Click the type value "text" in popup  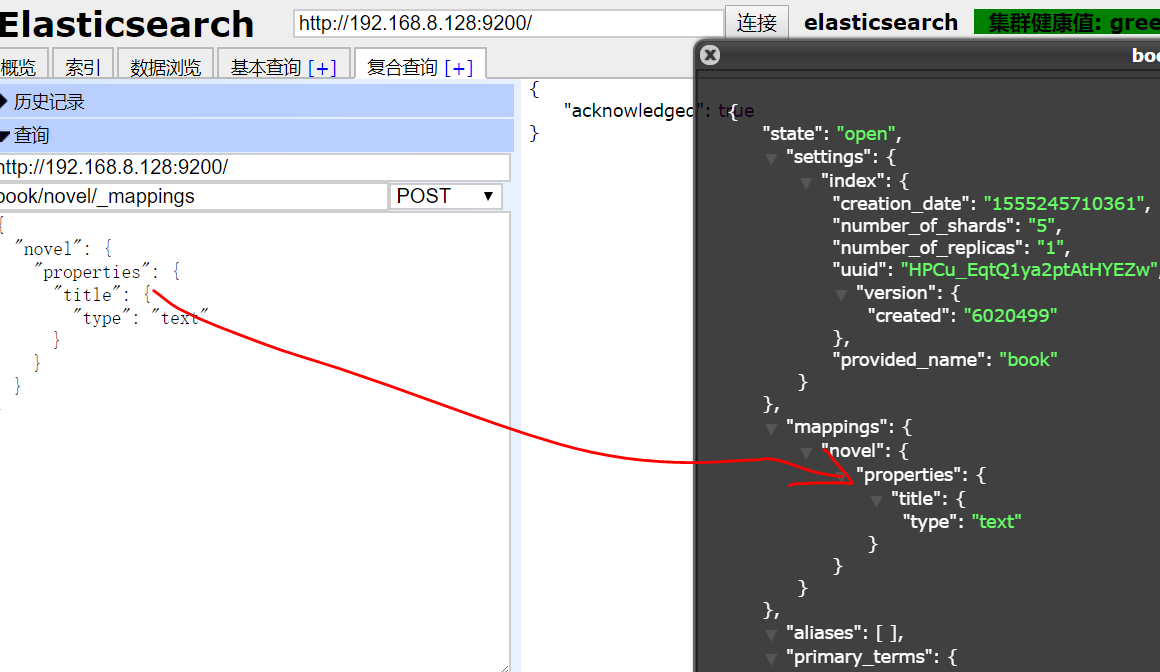tap(997, 522)
